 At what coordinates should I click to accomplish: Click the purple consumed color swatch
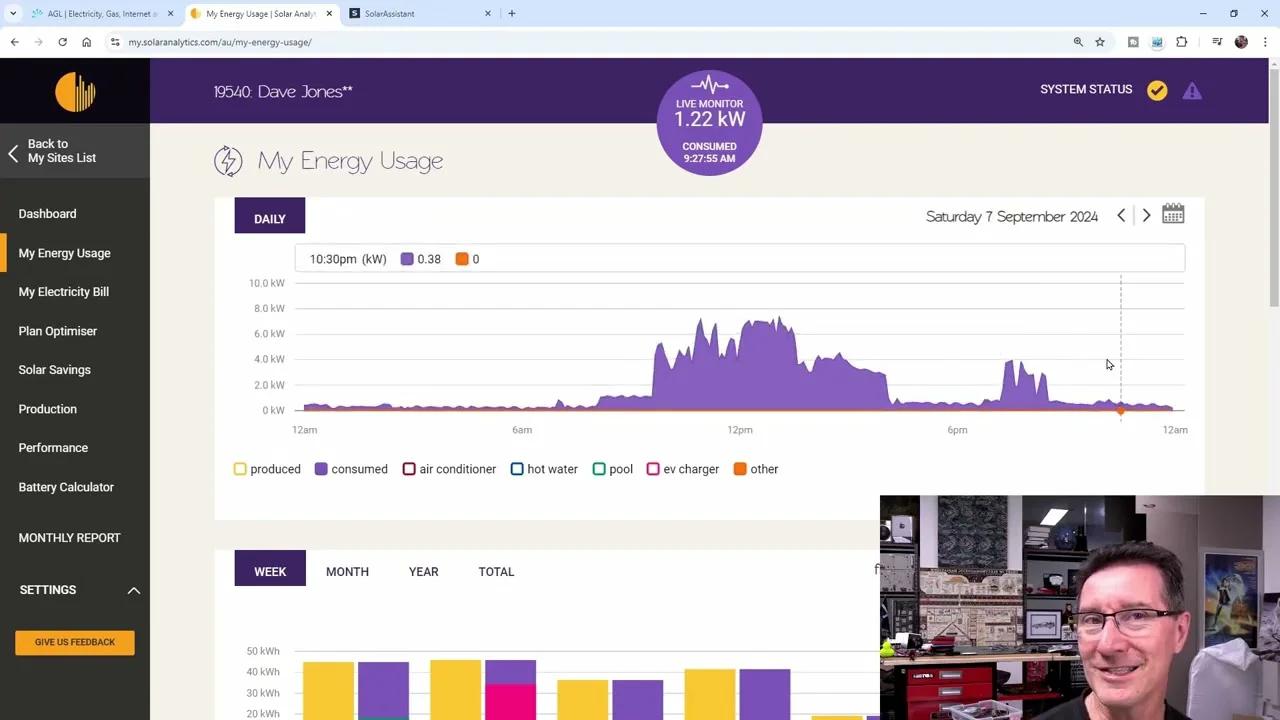click(320, 468)
